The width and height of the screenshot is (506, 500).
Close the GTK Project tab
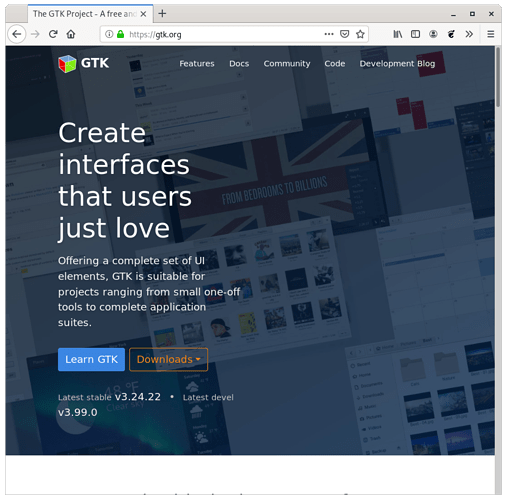tap(143, 14)
